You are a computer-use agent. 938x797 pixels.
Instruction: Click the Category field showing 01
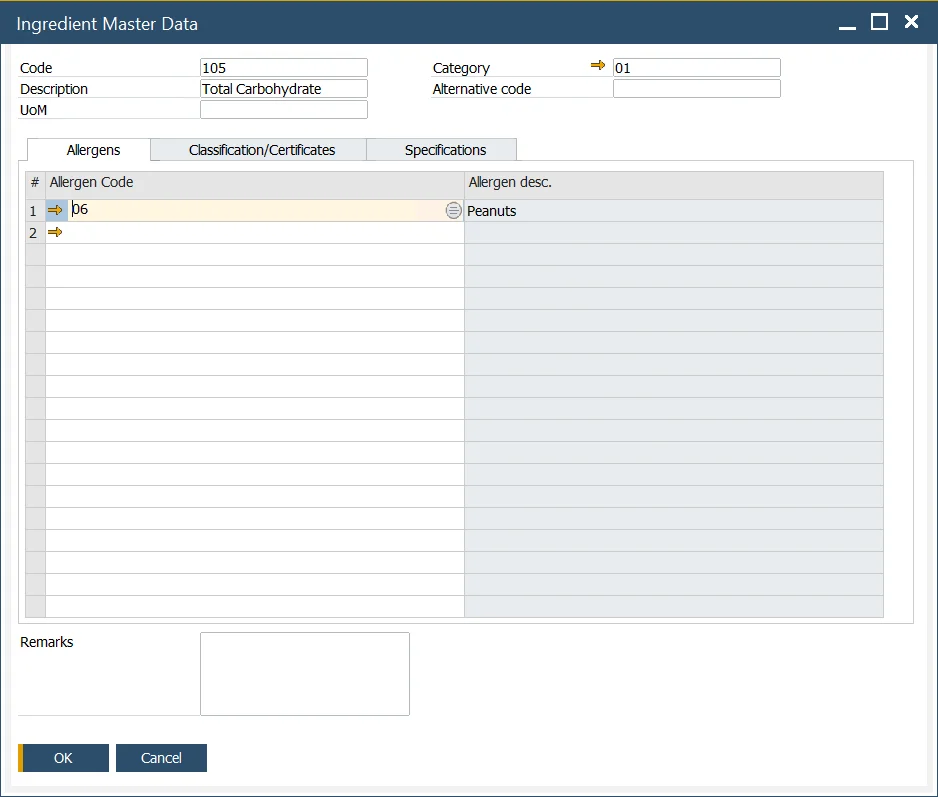click(x=696, y=68)
